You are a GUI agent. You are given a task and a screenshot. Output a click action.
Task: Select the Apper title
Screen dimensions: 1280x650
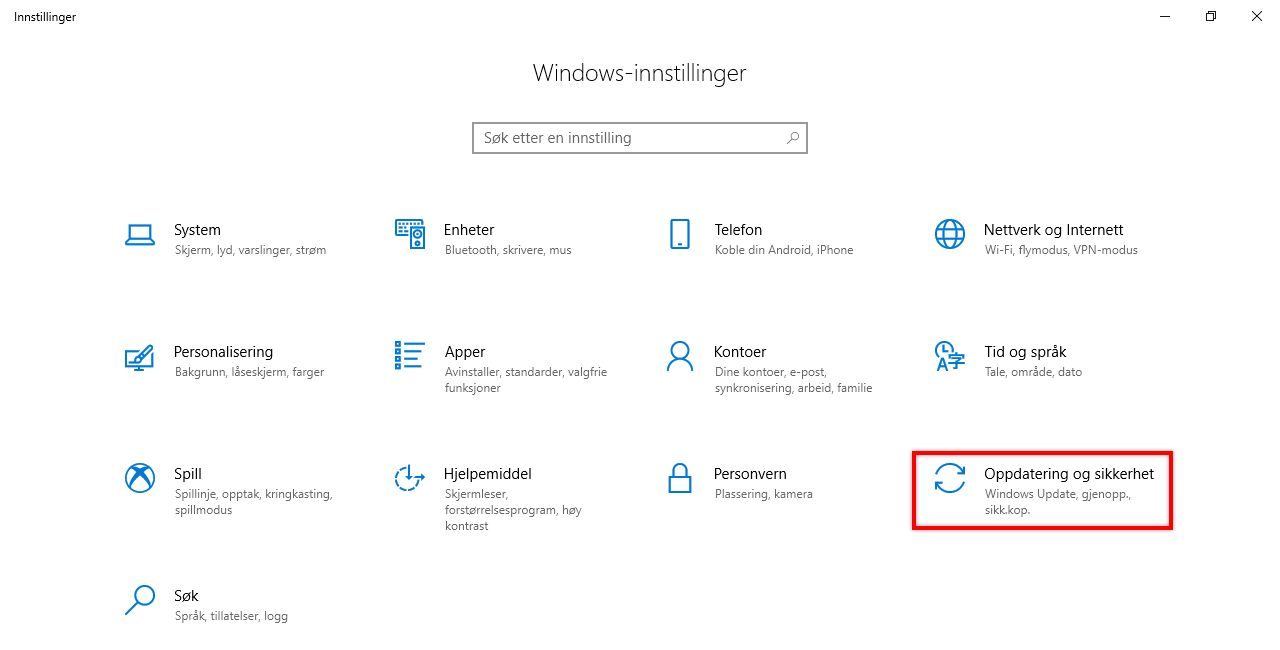[x=465, y=352]
